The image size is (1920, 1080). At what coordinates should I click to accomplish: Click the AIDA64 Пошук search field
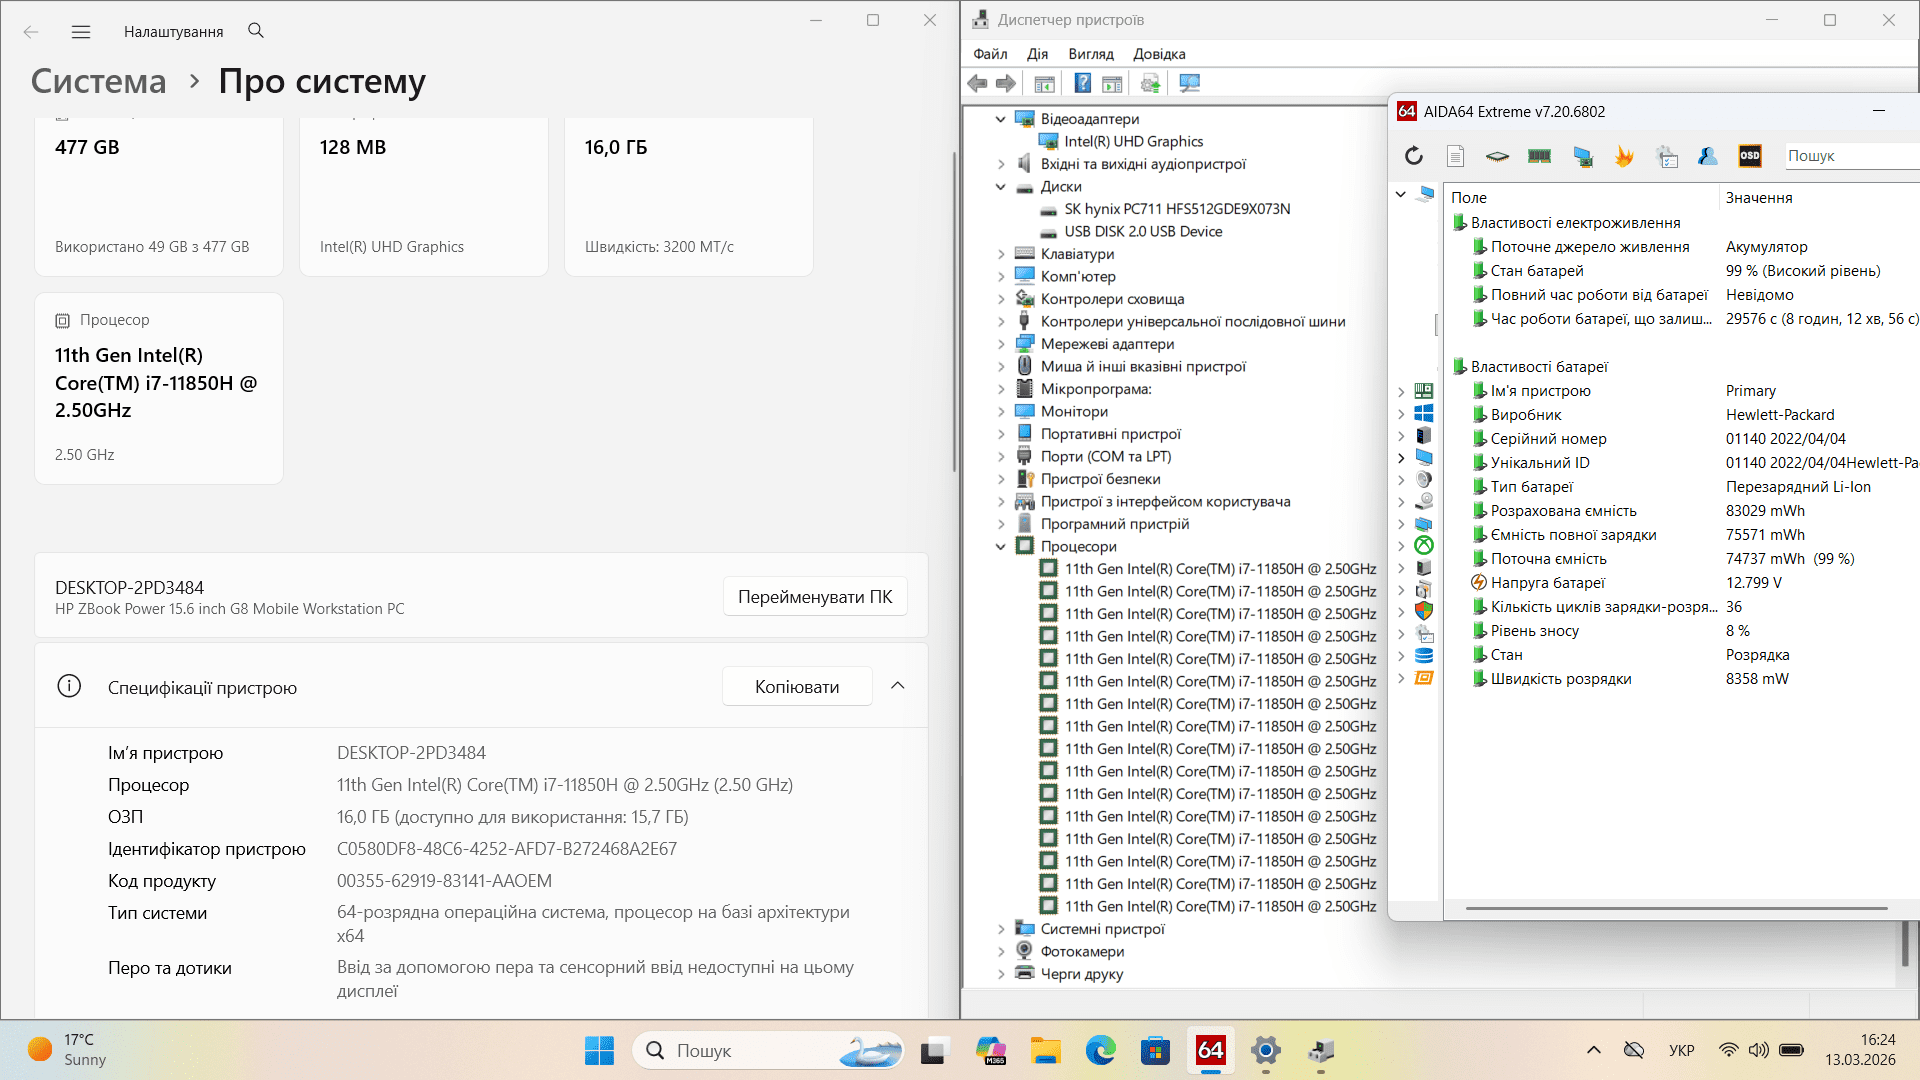1850,156
